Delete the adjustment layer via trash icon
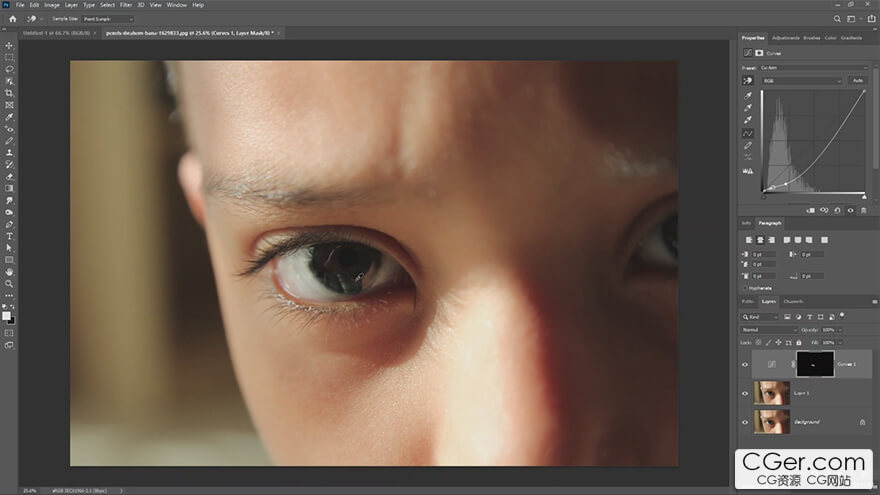 point(864,210)
